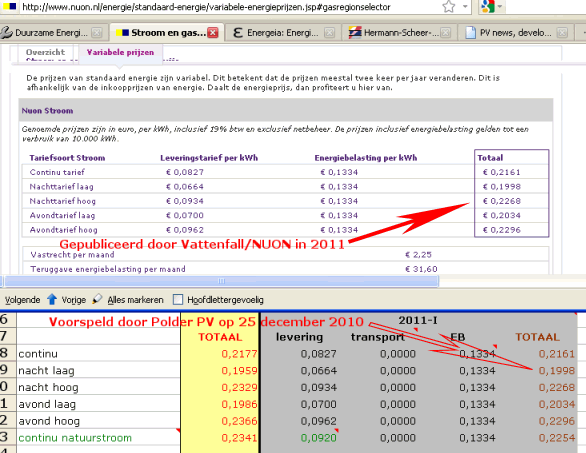Click the PV news tab page icon
The image size is (586, 453).
pyautogui.click(x=471, y=33)
